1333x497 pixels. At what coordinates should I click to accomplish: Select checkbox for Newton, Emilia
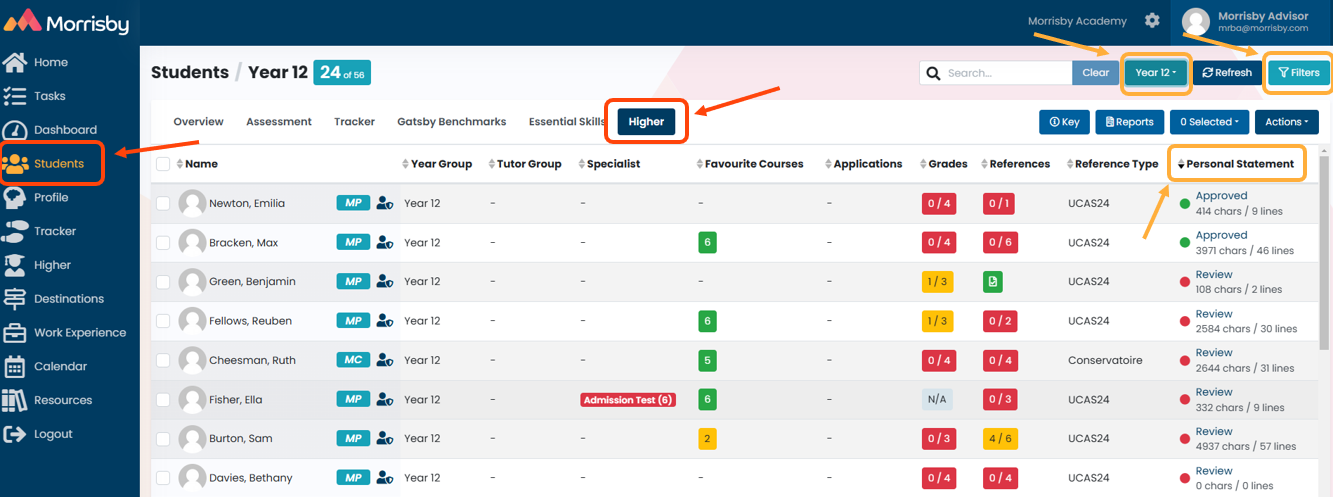pyautogui.click(x=163, y=204)
